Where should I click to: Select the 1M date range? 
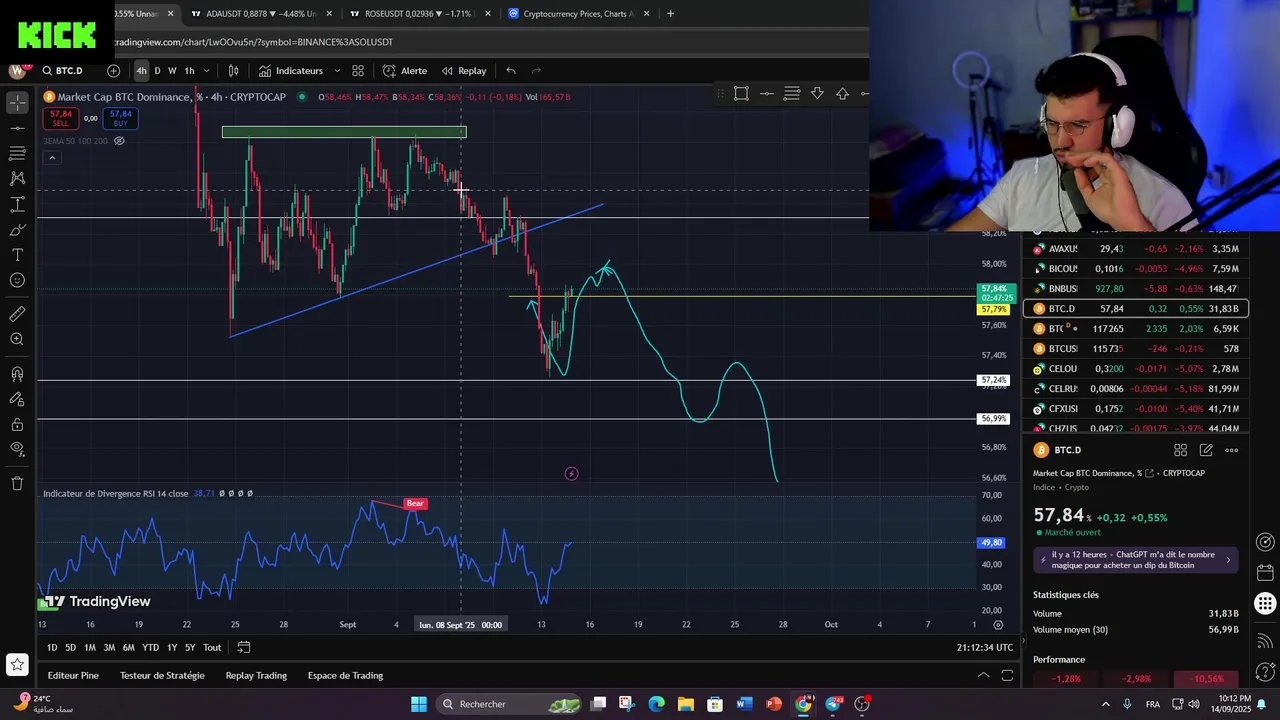(90, 648)
